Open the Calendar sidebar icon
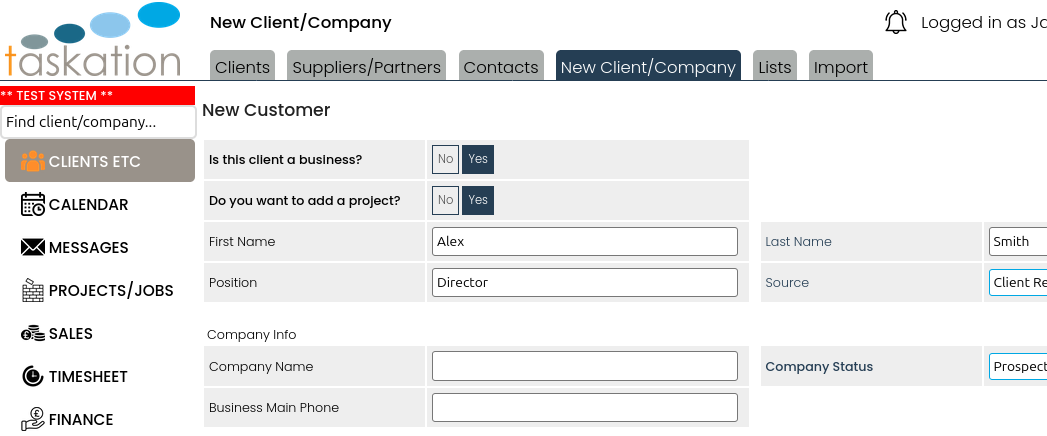Image resolution: width=1047 pixels, height=436 pixels. coord(33,204)
